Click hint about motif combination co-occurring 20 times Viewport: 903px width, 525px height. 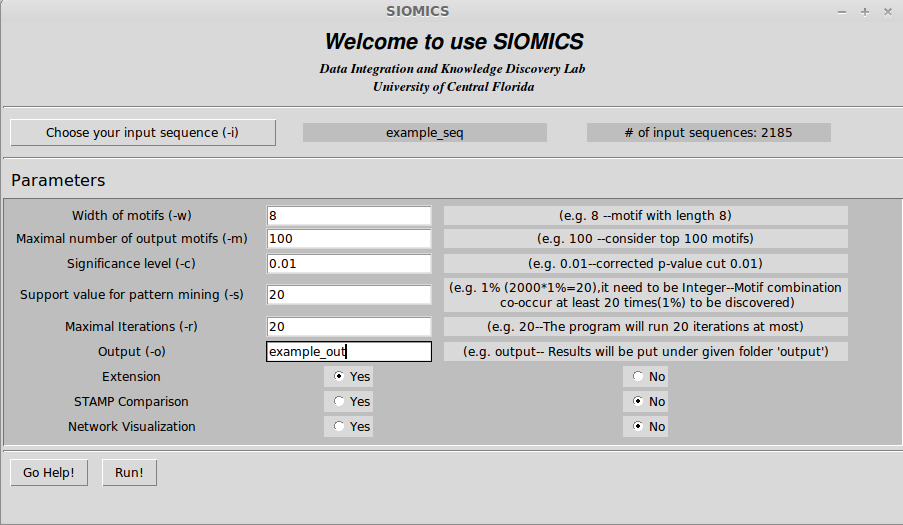pos(646,295)
